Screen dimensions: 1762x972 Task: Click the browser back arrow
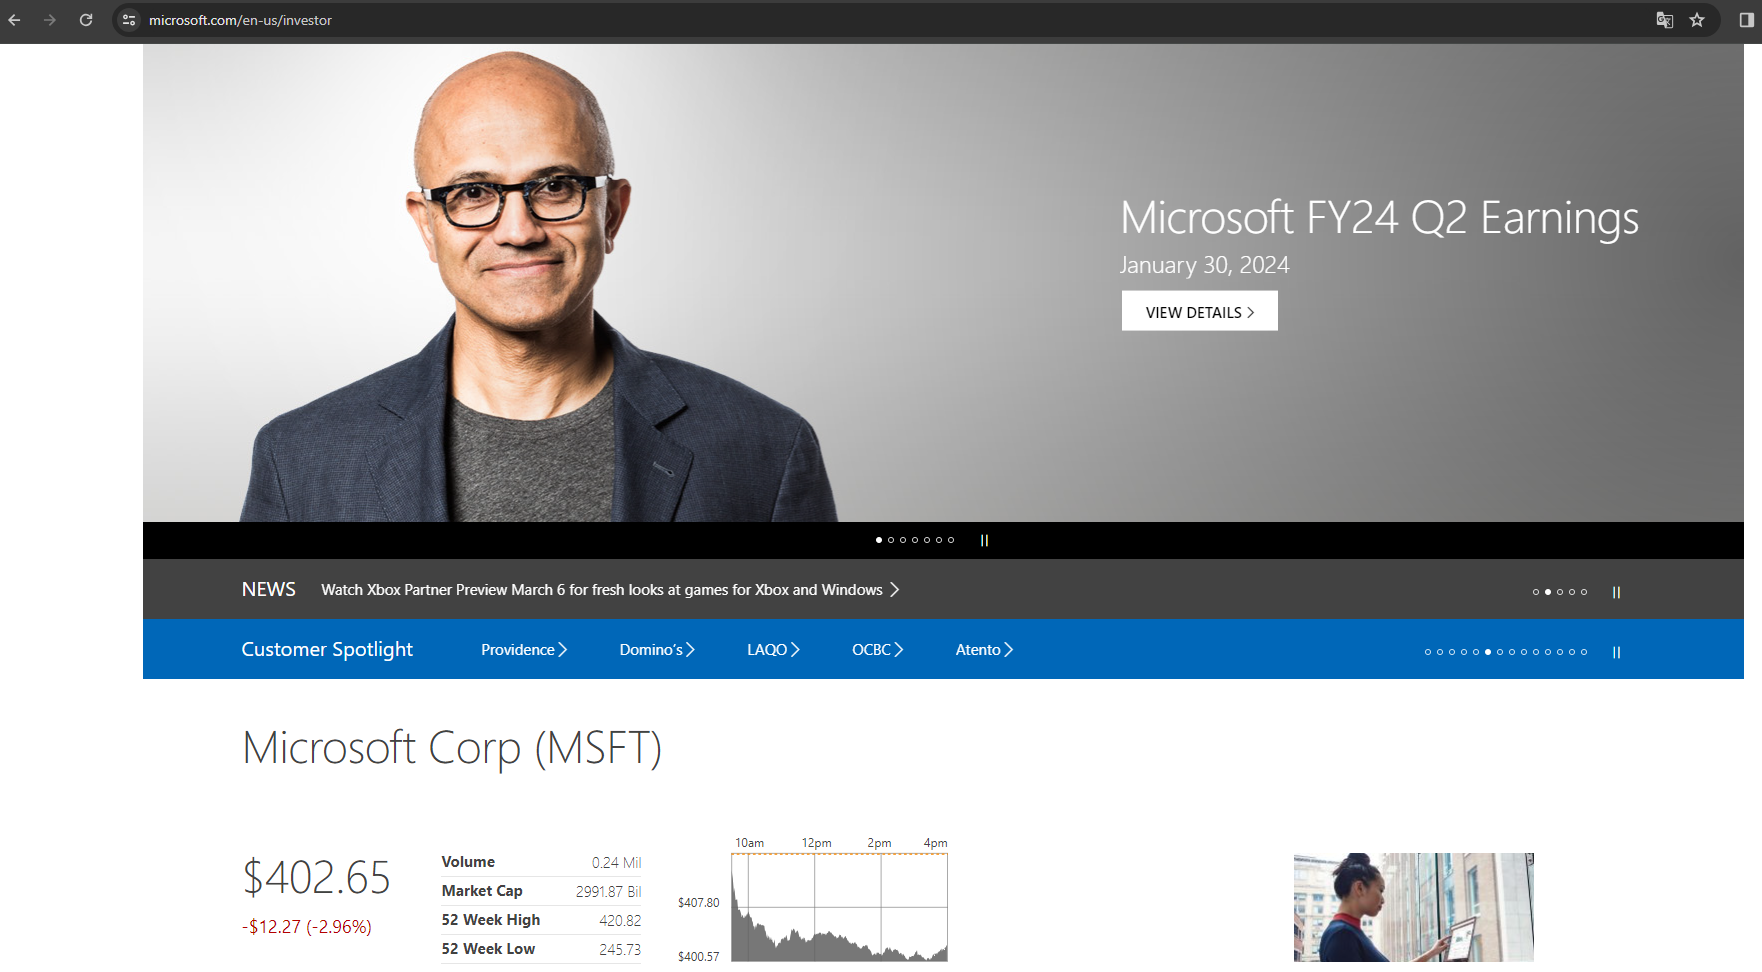pos(14,20)
